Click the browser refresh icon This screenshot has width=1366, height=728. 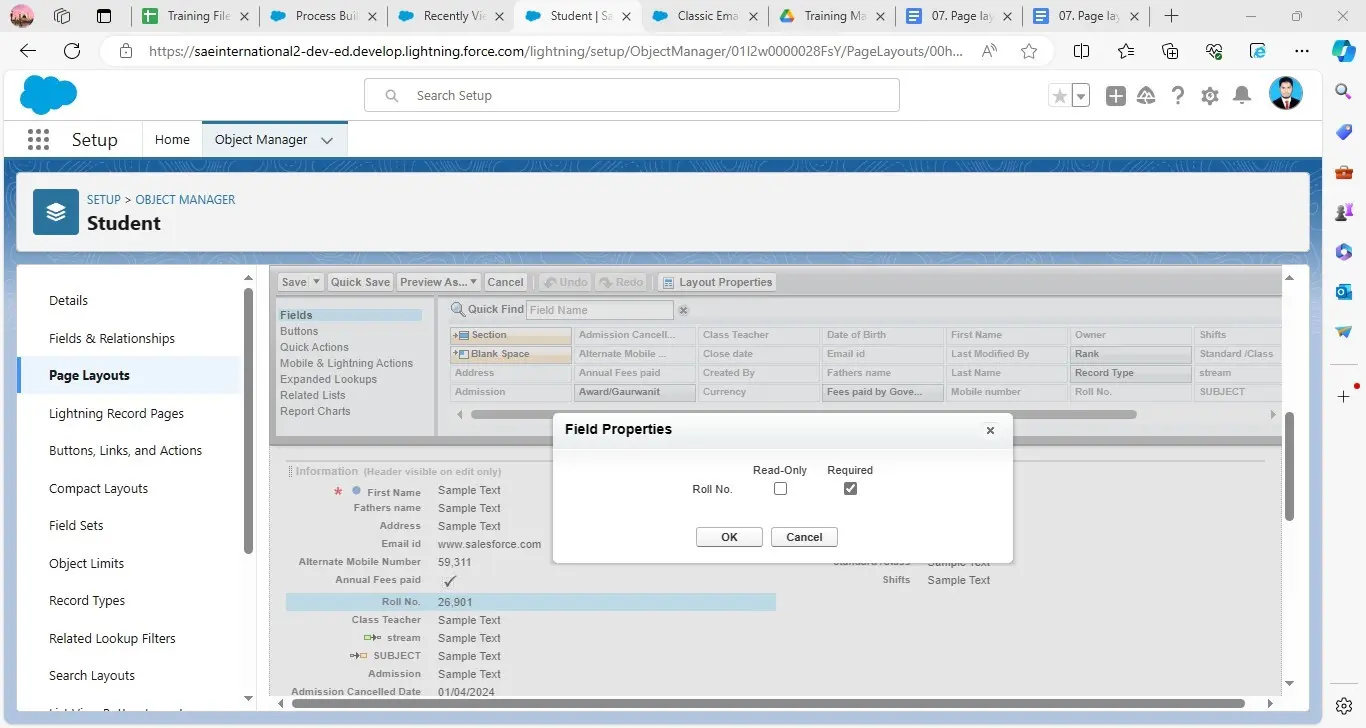pos(72,52)
